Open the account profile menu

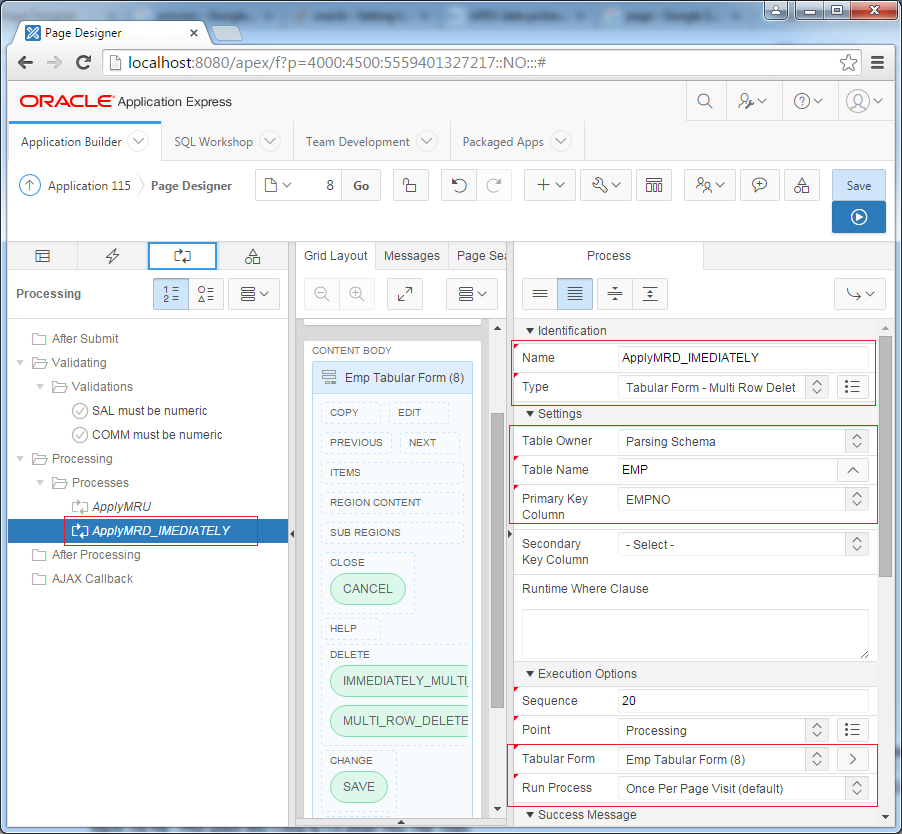864,101
